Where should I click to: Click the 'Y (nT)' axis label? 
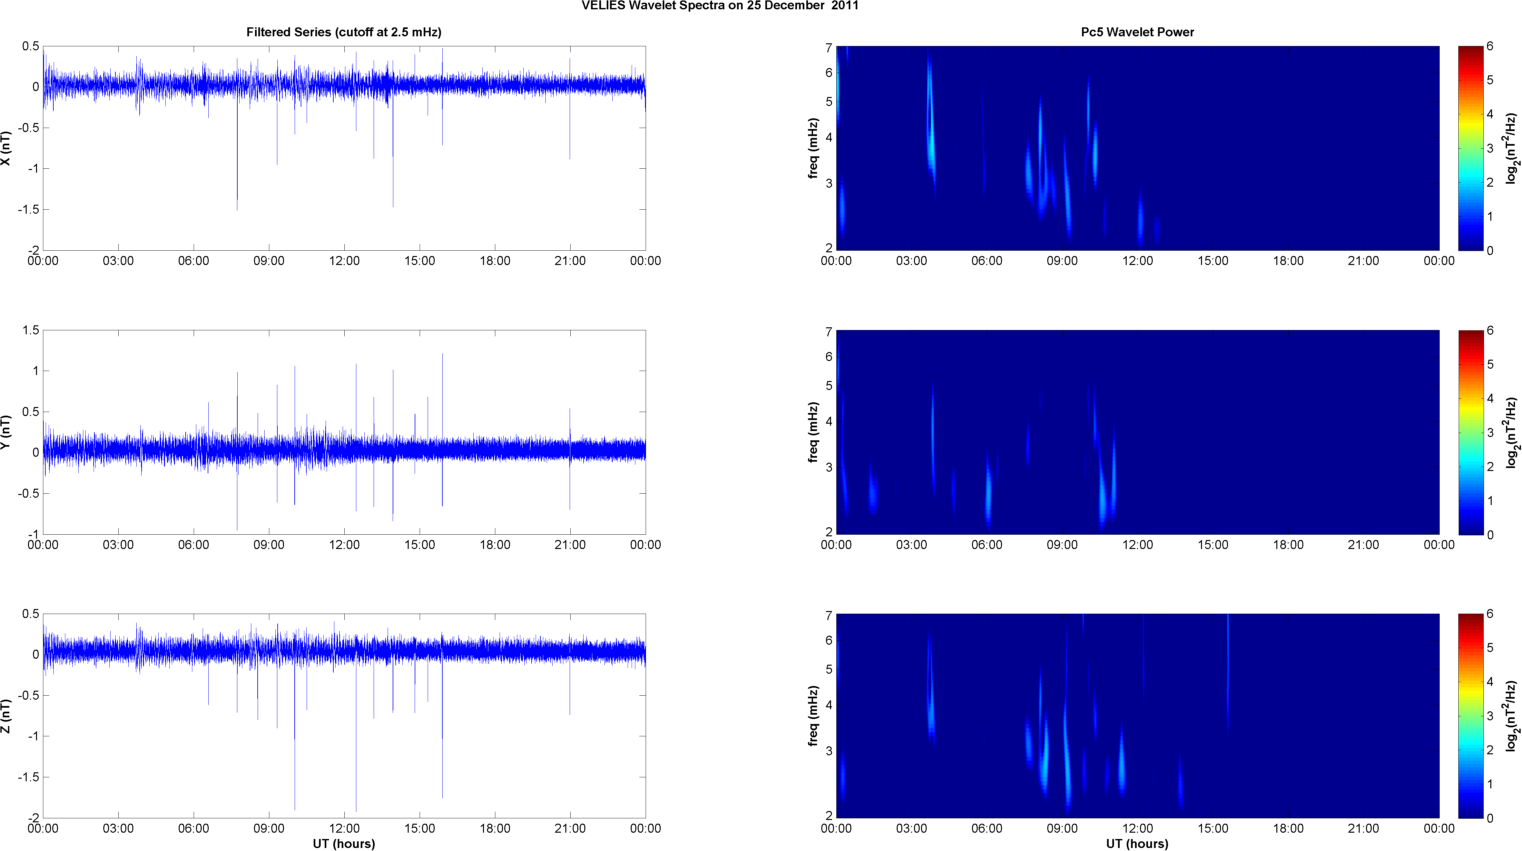pyautogui.click(x=6, y=432)
